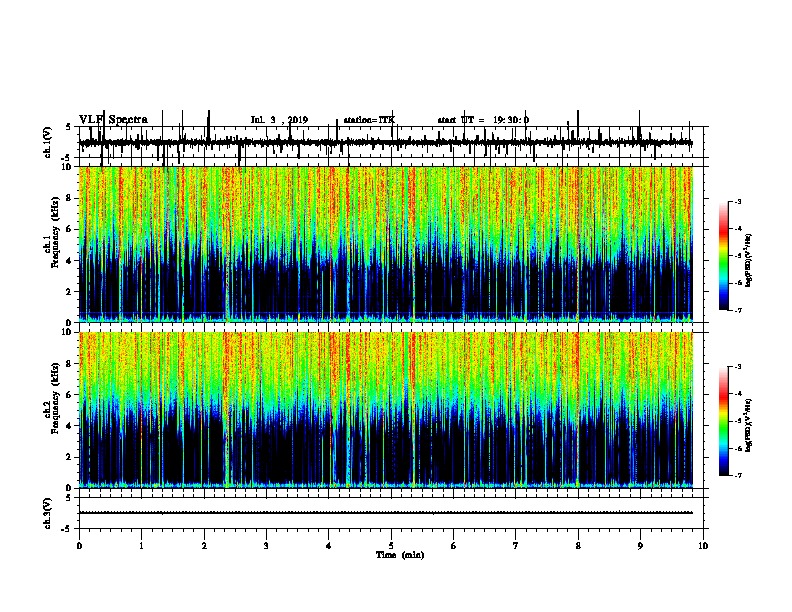This screenshot has width=792, height=612.
Task: Click the '4' kHz tick of ch.2 spectrogram
Action: pos(69,426)
